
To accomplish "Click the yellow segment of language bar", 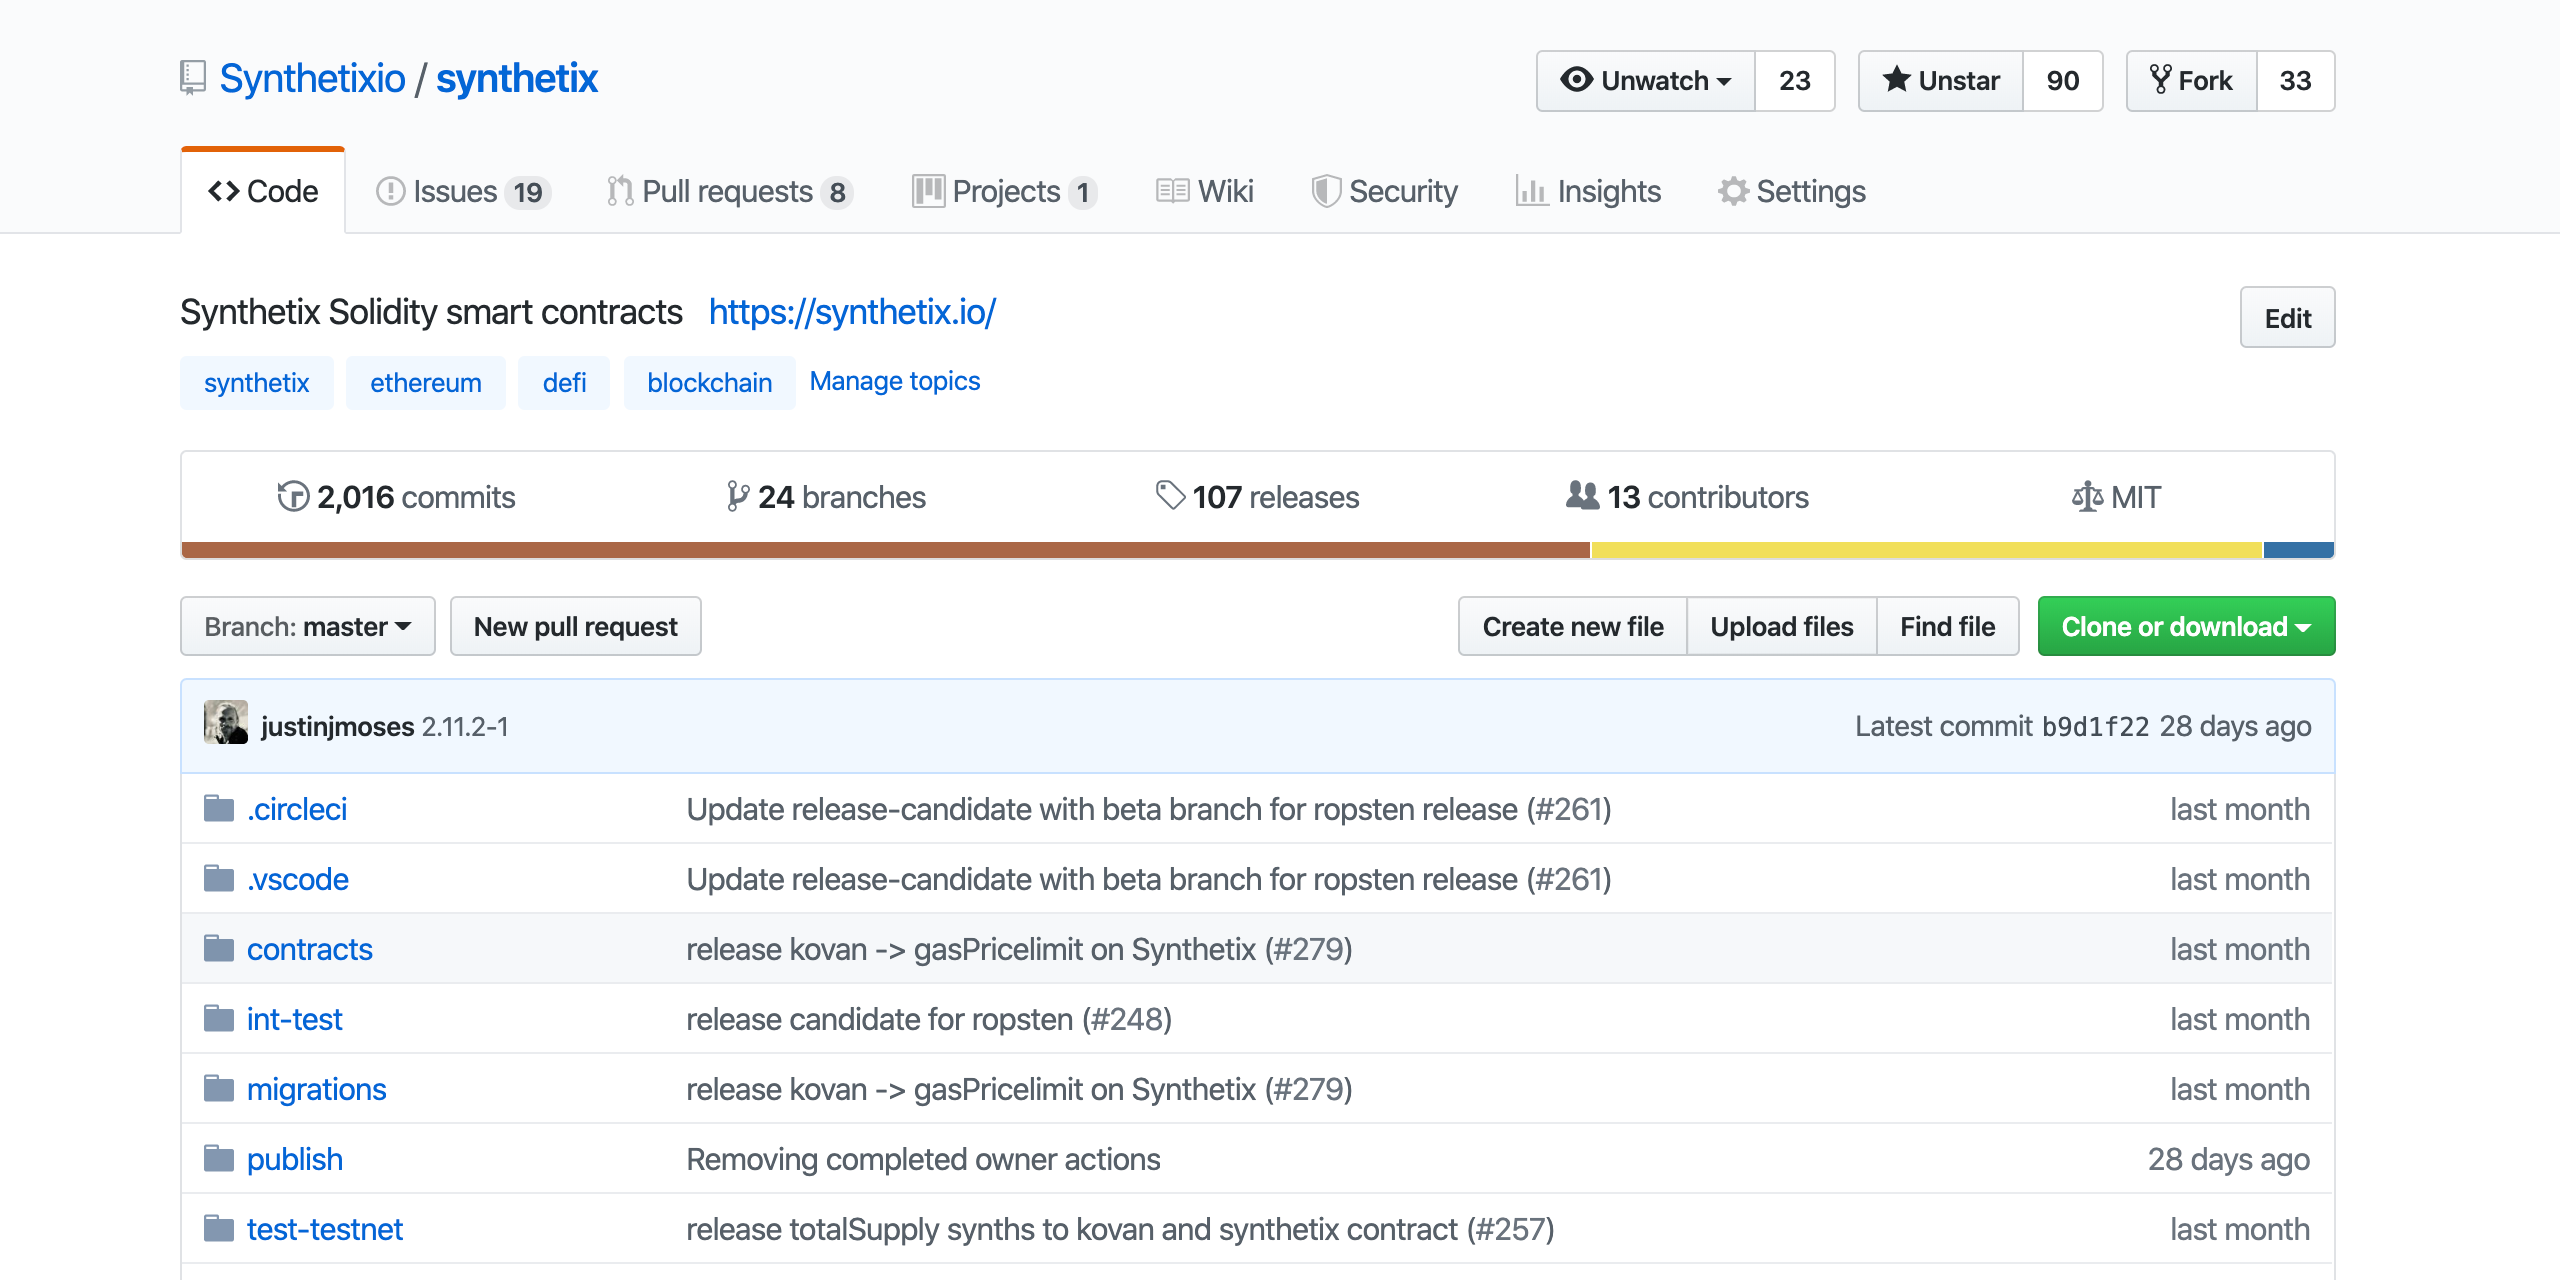I will pos(1926,550).
